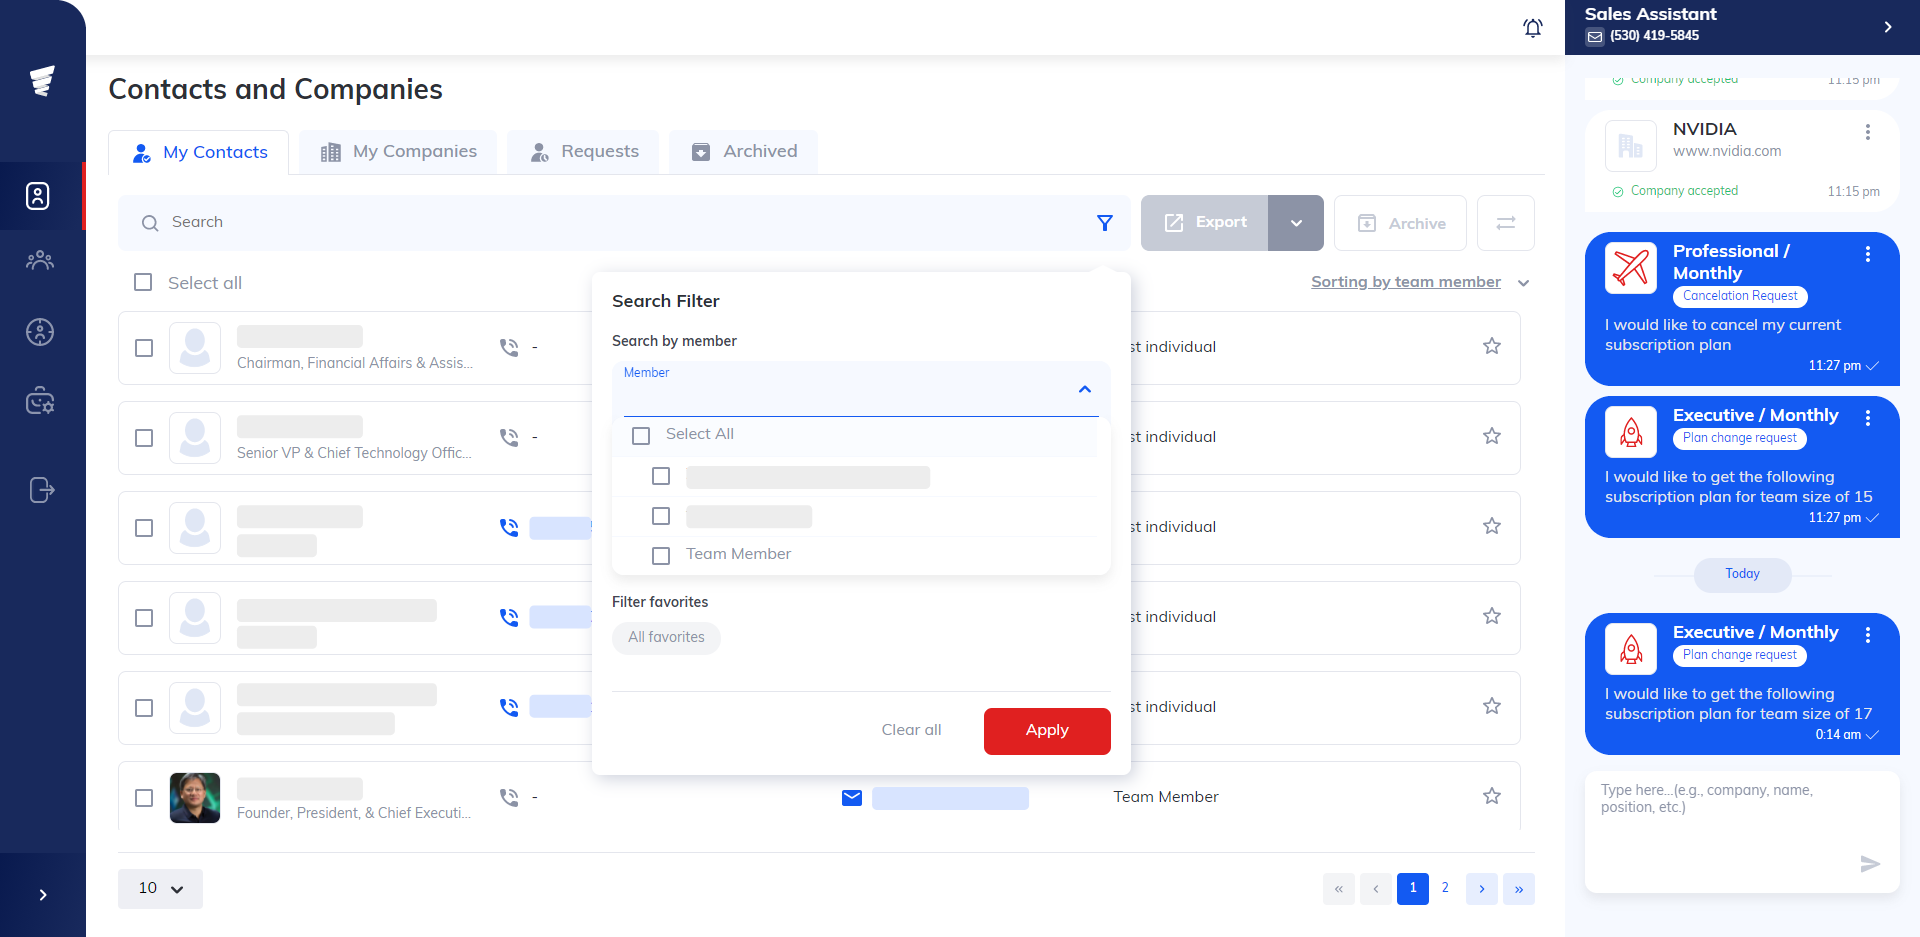The width and height of the screenshot is (1920, 937).
Task: Open the Team members section from the sidebar
Action: [x=40, y=260]
